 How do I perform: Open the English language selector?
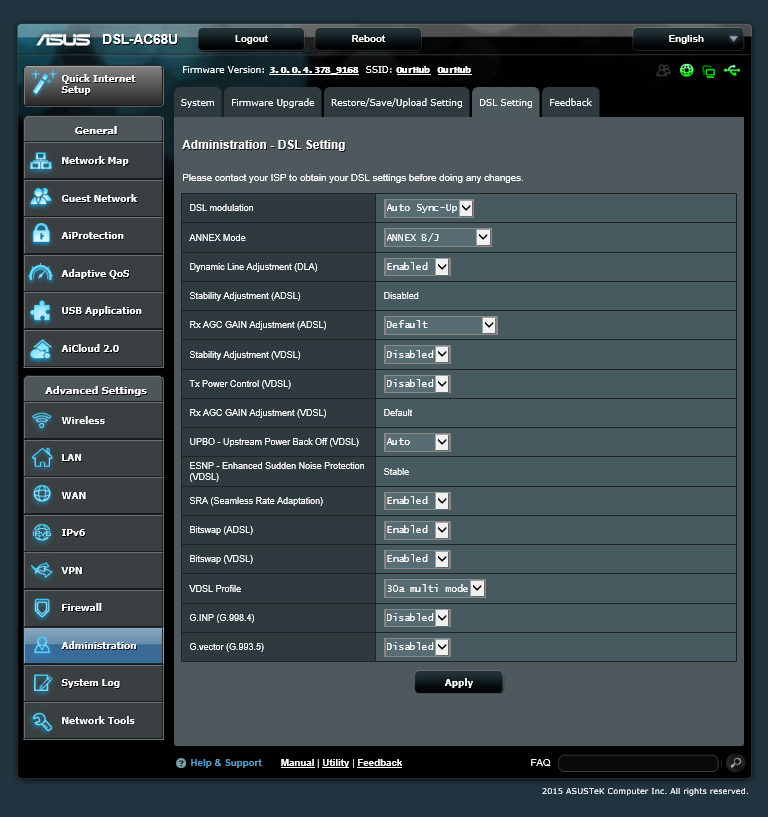688,39
